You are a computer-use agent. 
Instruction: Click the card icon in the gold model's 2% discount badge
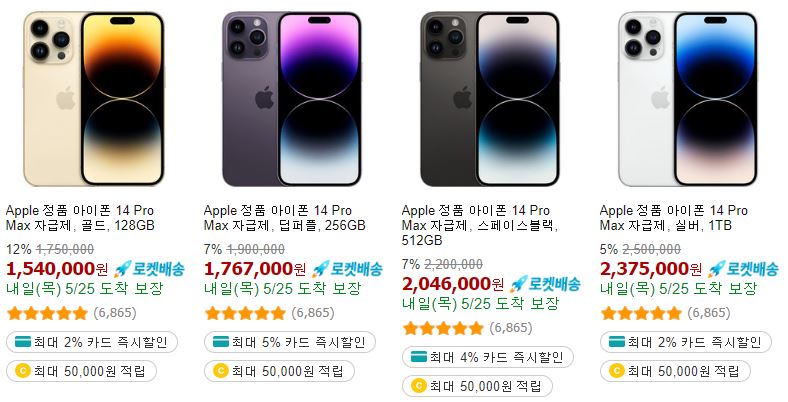(23, 342)
